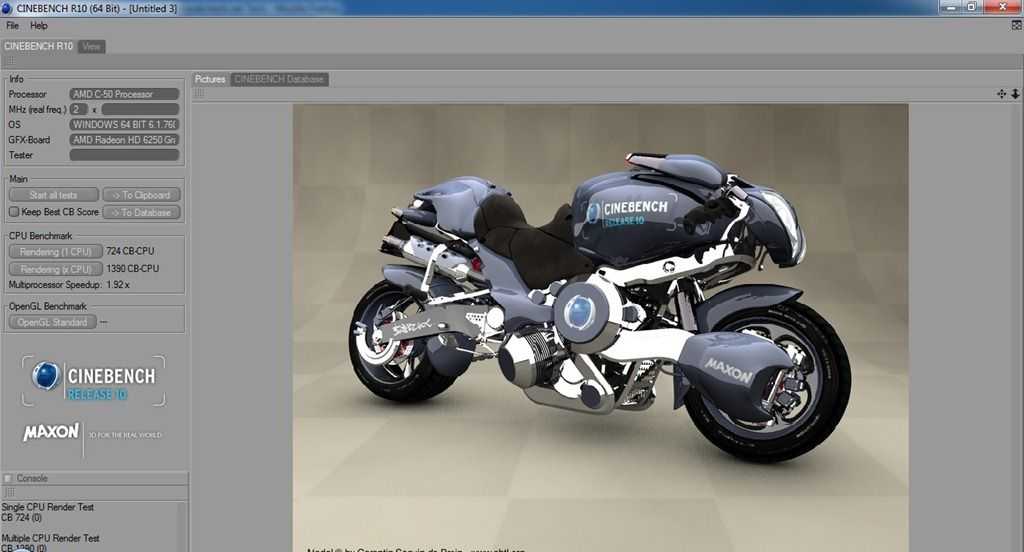
Task: Select the CINEBENCH R10 tab
Action: (x=39, y=46)
